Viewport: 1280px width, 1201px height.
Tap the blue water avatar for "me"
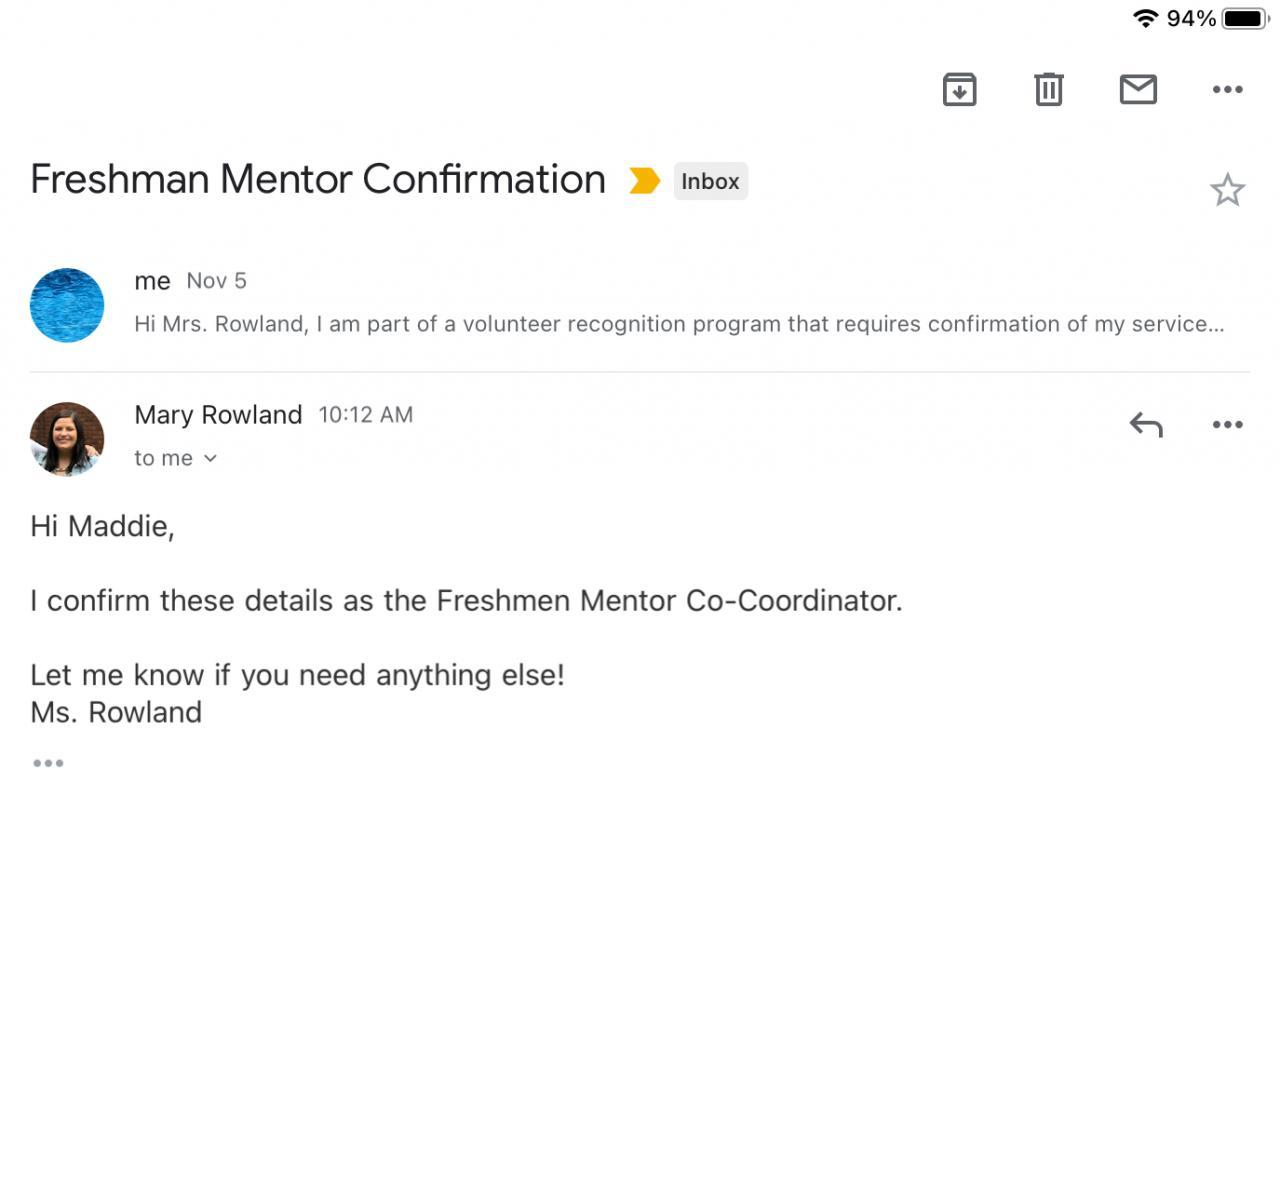[67, 305]
